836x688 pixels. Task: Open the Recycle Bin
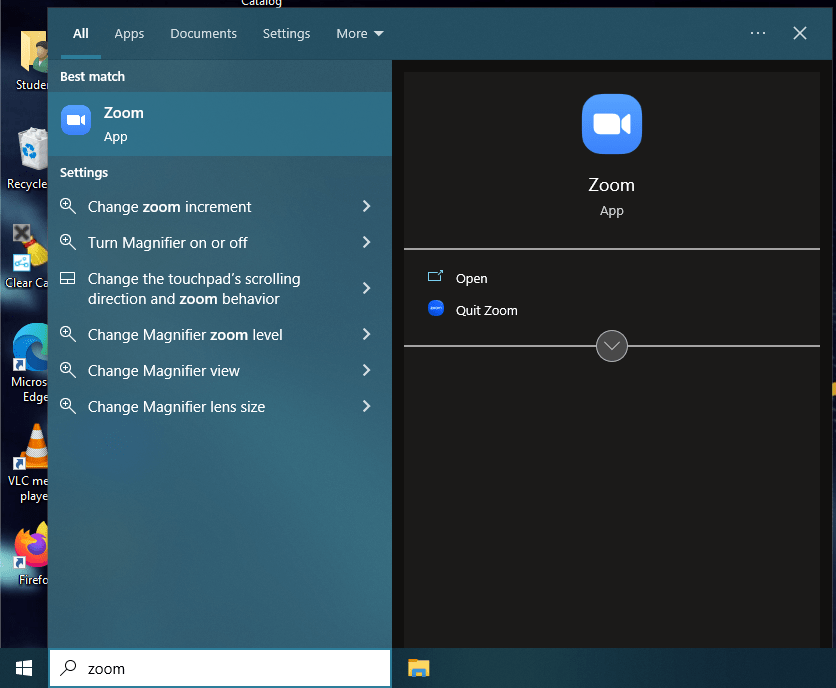tap(30, 148)
